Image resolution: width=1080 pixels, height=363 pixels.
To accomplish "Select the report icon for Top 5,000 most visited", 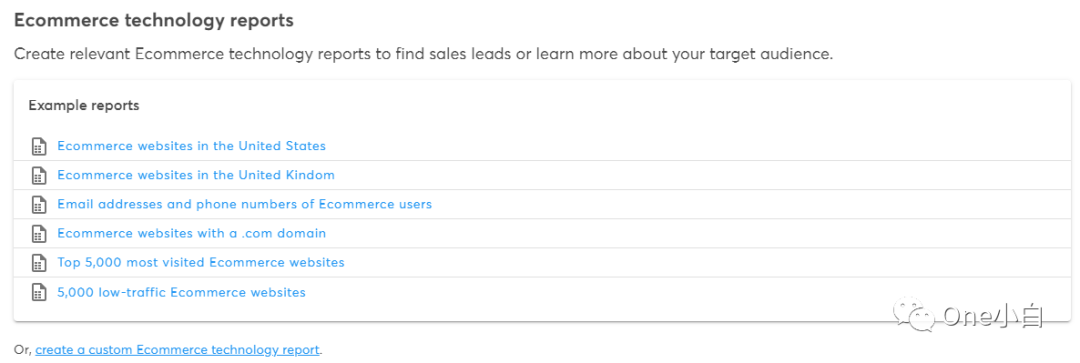I will pos(39,263).
